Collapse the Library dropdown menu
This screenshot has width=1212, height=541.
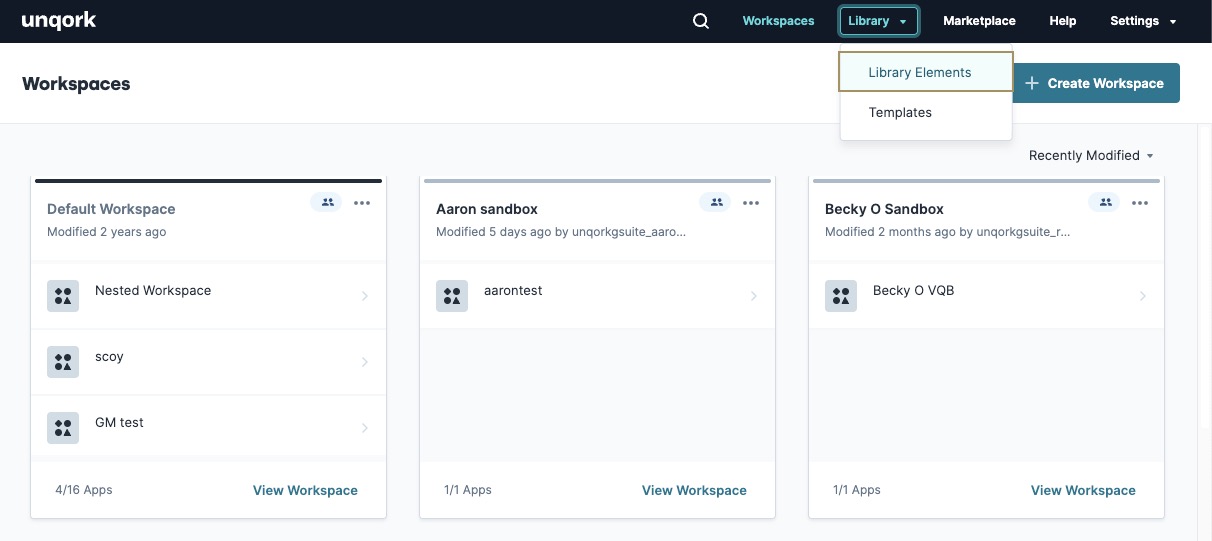tap(878, 21)
